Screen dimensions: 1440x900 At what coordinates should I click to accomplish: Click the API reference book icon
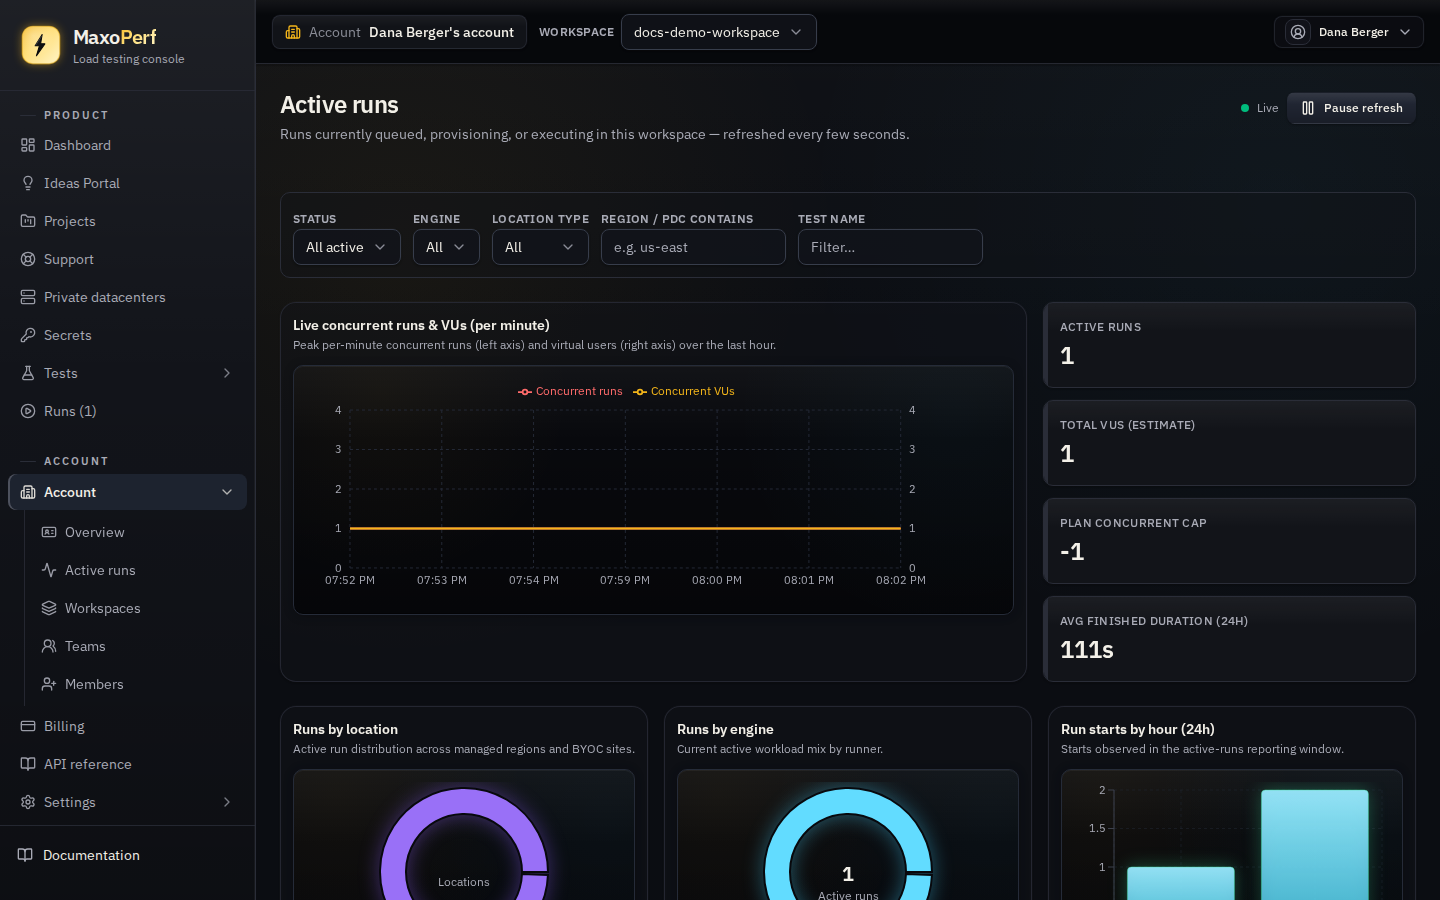tap(28, 764)
